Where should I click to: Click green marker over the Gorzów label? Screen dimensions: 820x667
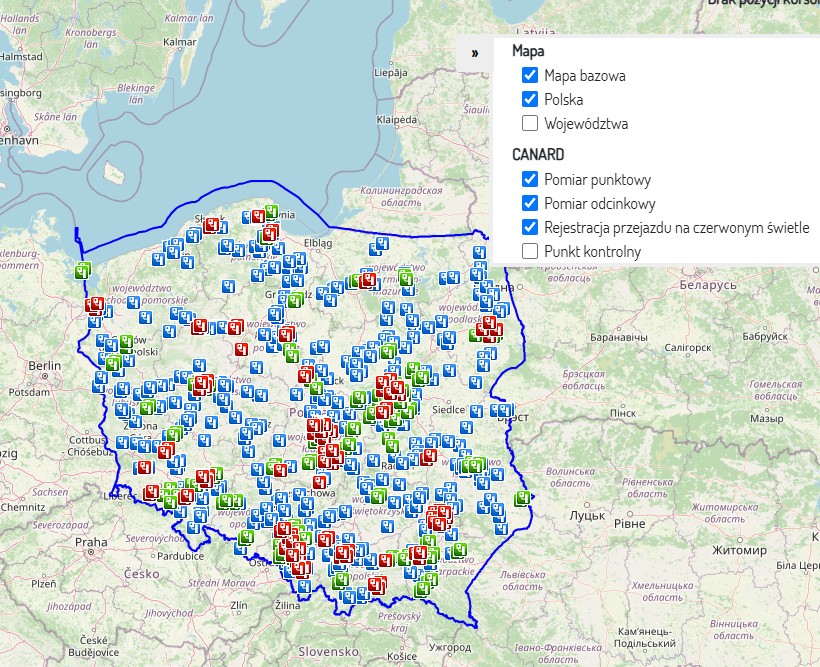pyautogui.click(x=126, y=343)
